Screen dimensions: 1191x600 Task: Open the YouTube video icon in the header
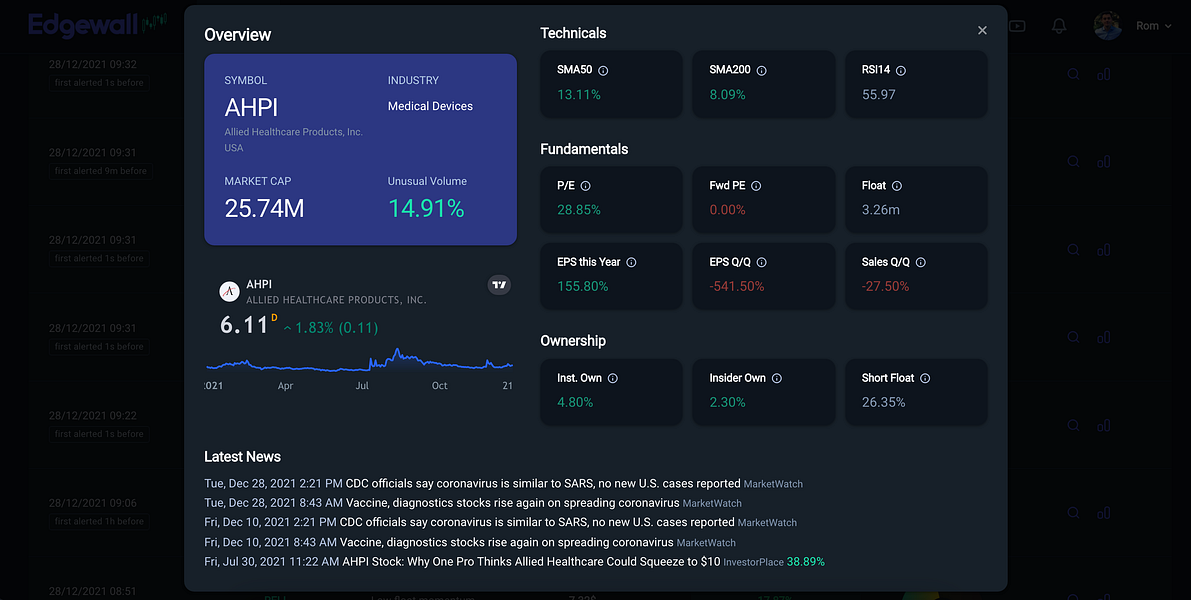click(x=1017, y=26)
